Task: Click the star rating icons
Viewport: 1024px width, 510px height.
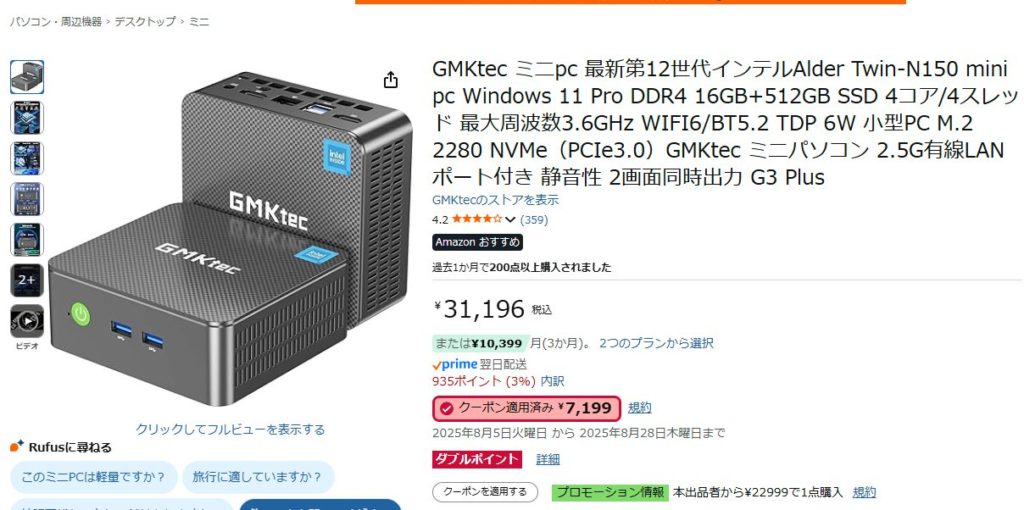Action: (x=477, y=220)
